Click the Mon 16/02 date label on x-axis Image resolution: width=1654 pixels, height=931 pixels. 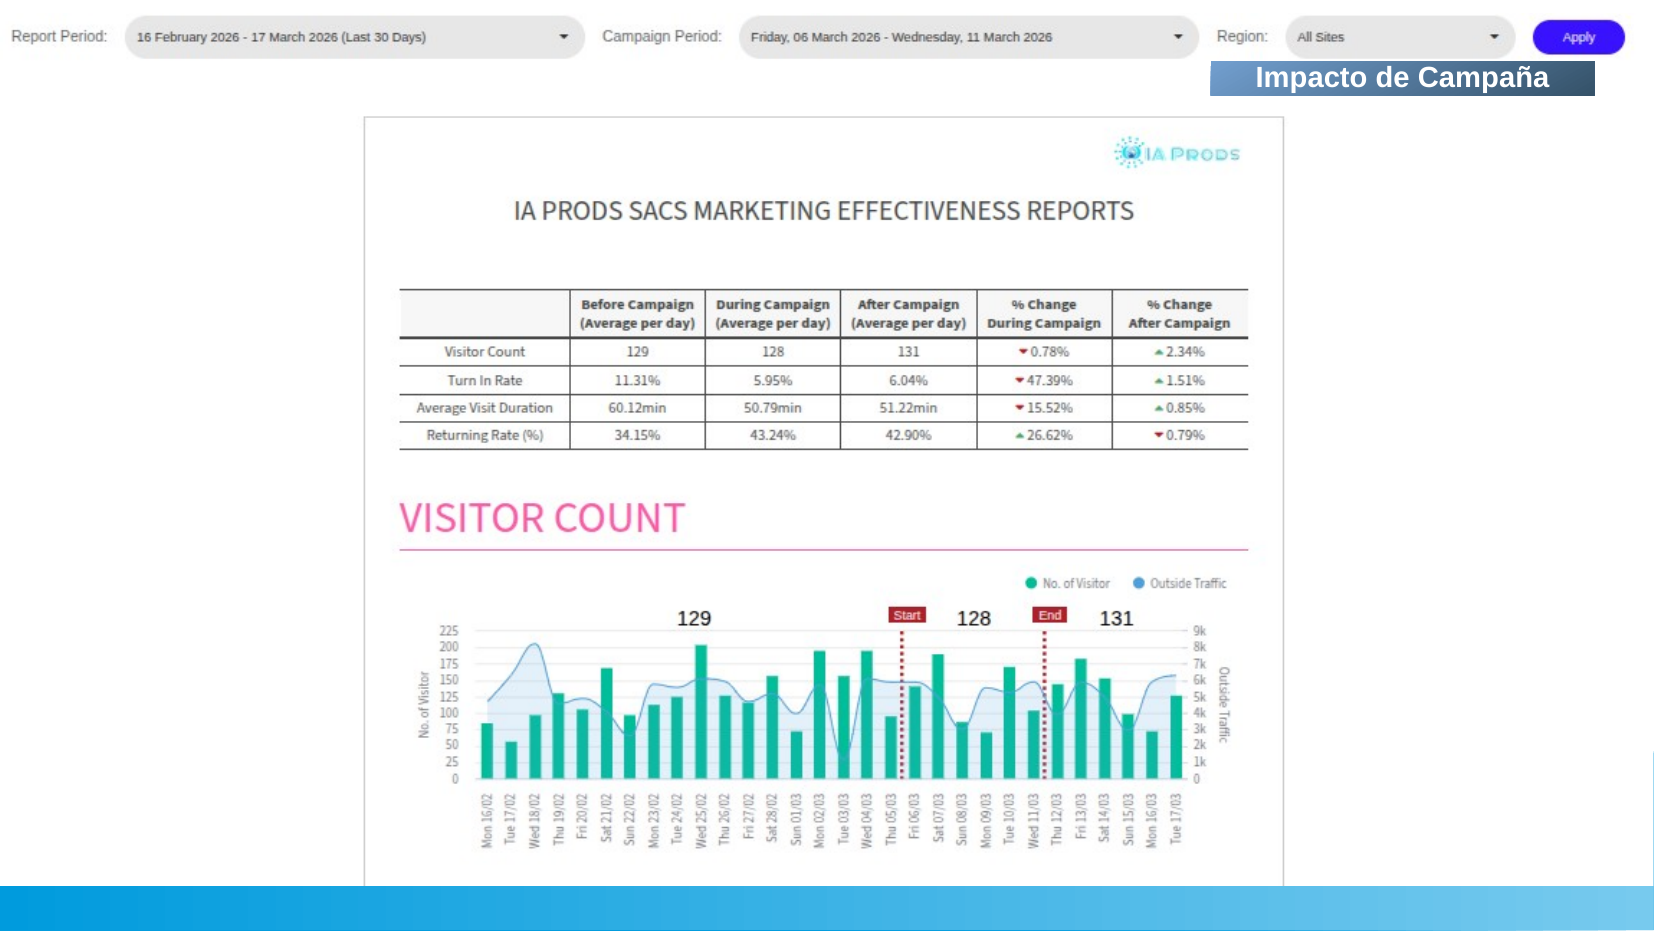[x=487, y=821]
